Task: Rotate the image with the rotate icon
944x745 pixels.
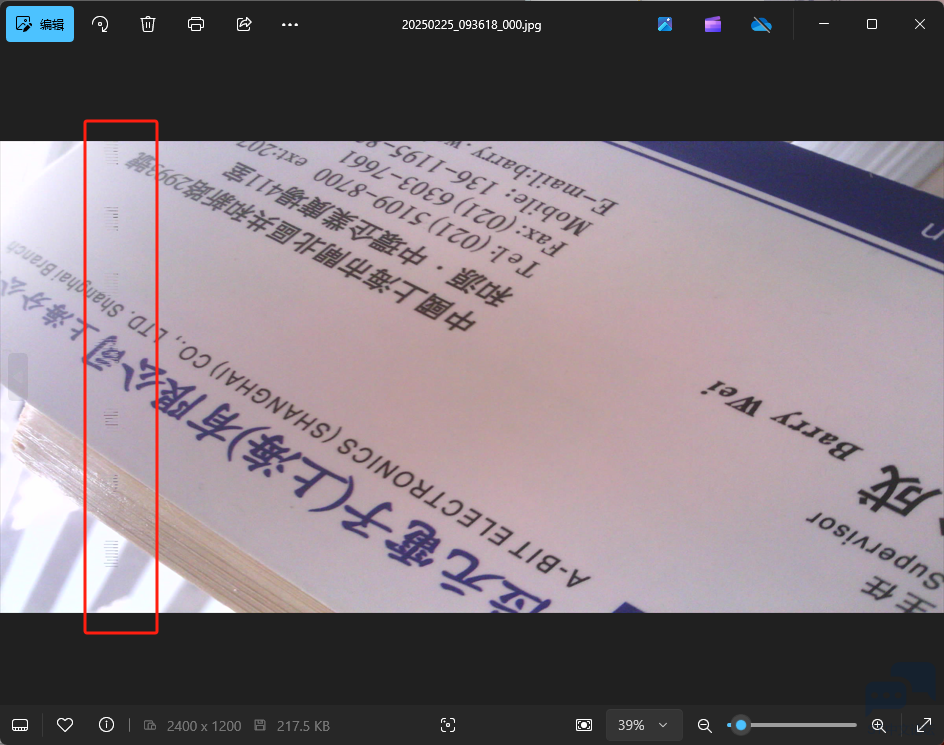Action: pyautogui.click(x=100, y=24)
